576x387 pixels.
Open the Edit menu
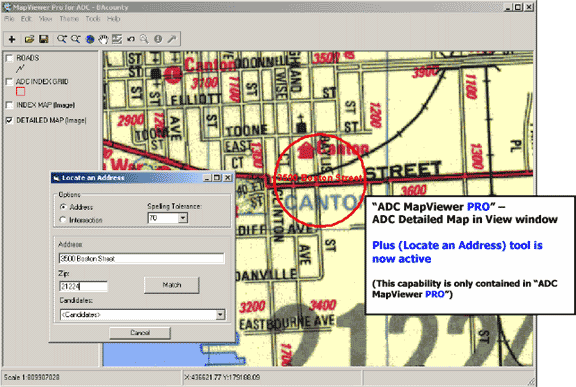point(26,19)
